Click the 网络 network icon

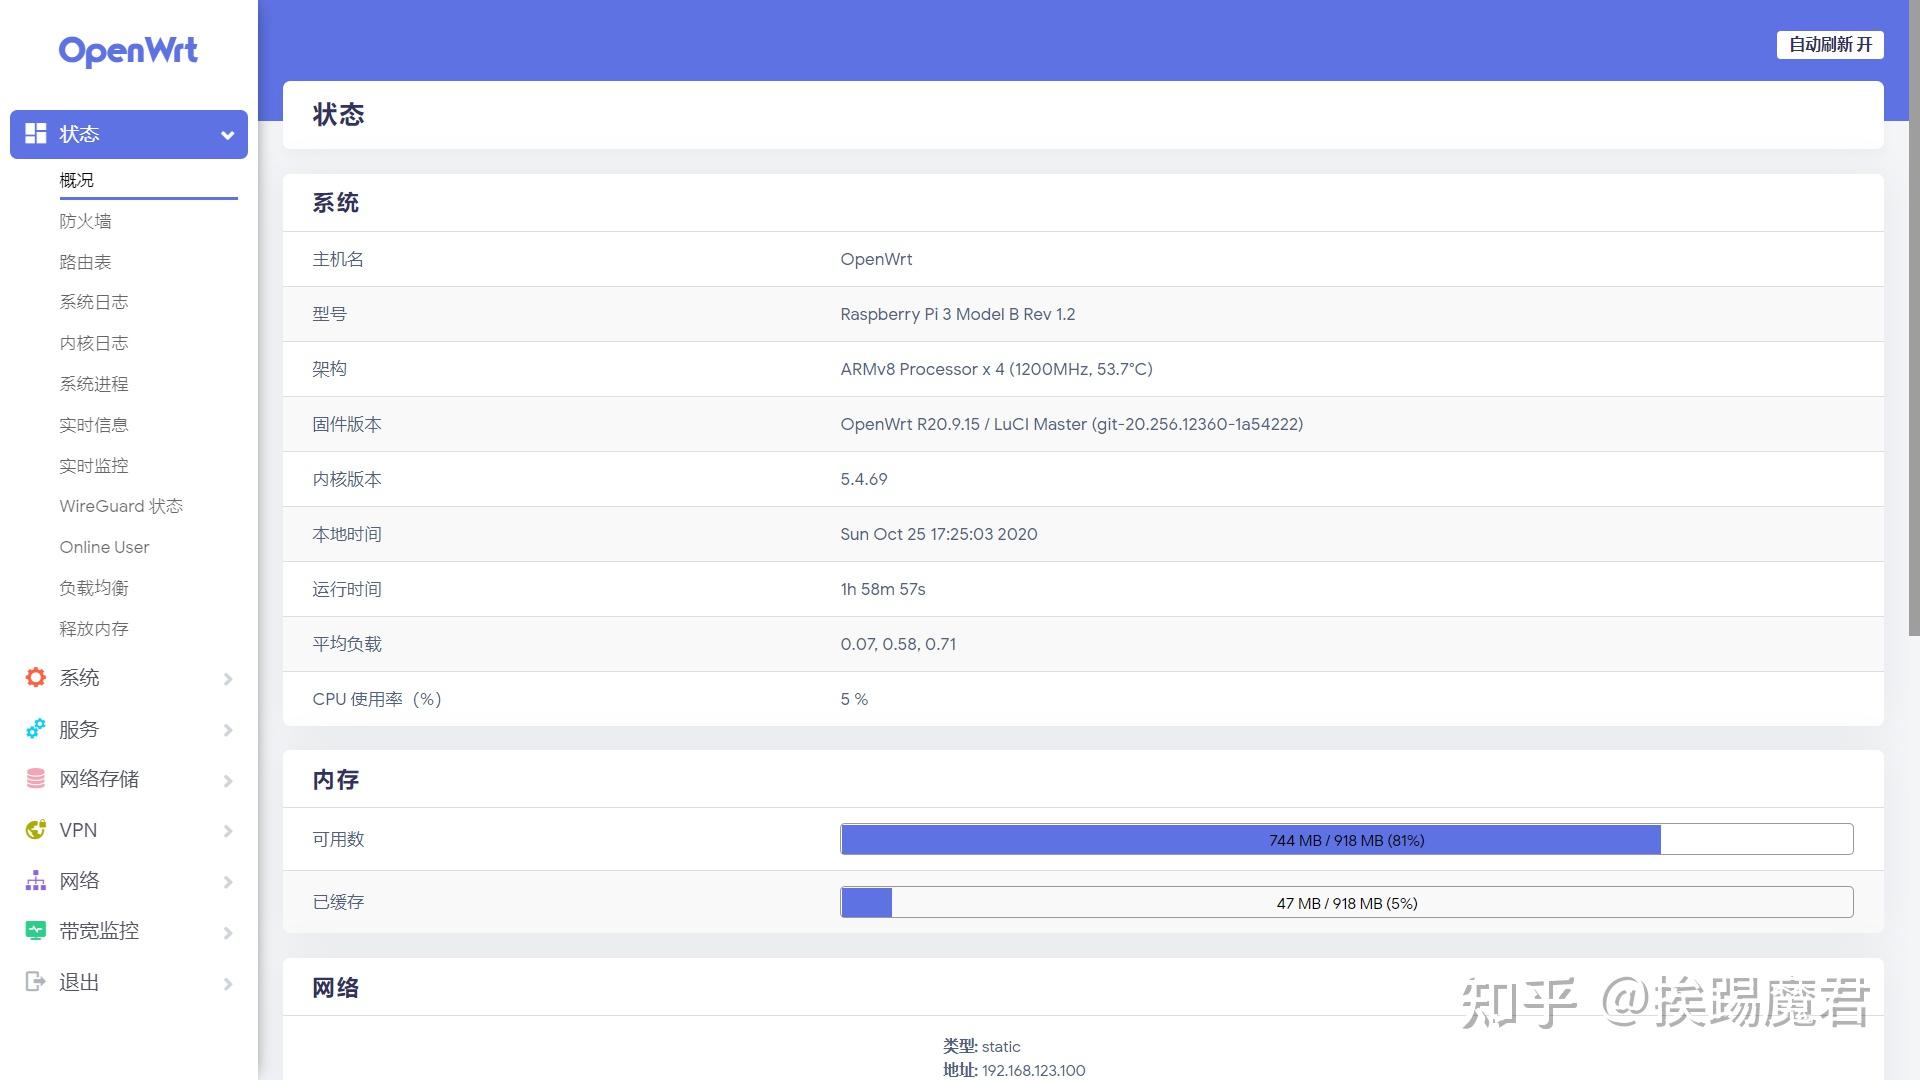coord(36,881)
